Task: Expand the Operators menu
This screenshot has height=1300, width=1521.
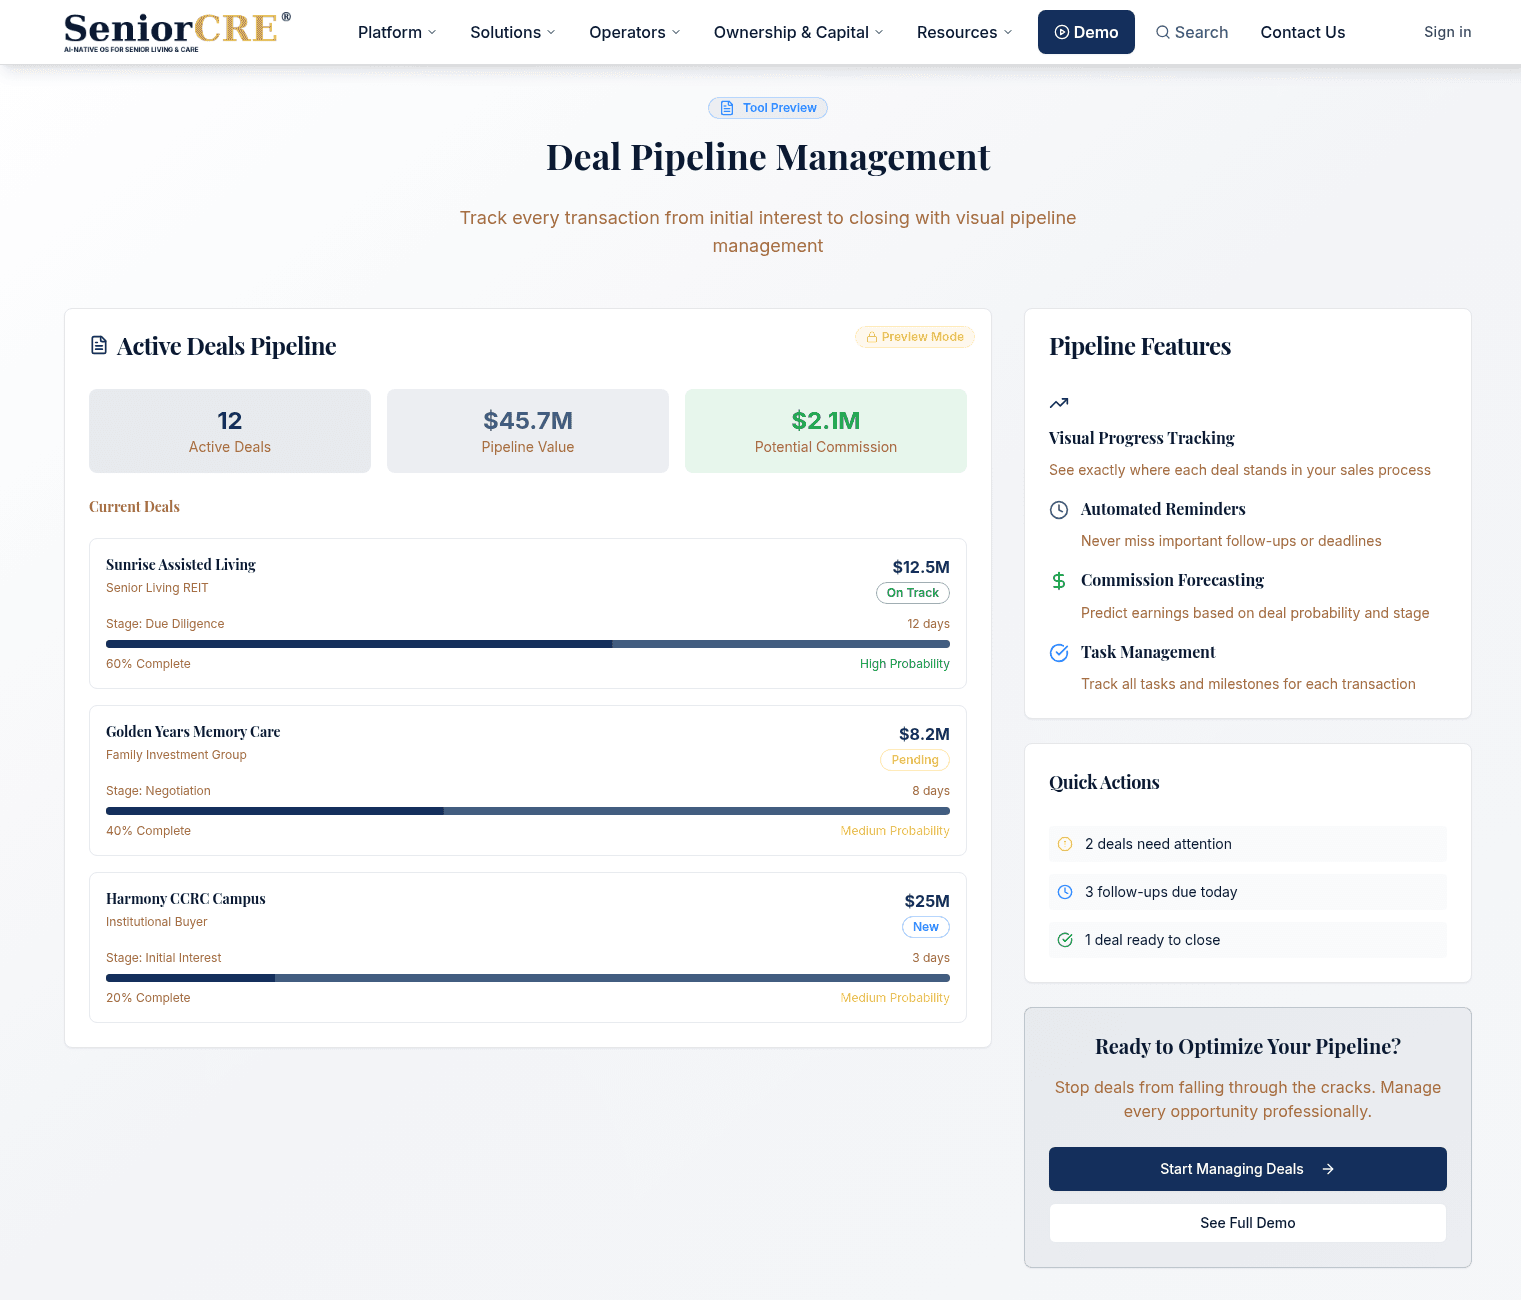Action: 635,32
